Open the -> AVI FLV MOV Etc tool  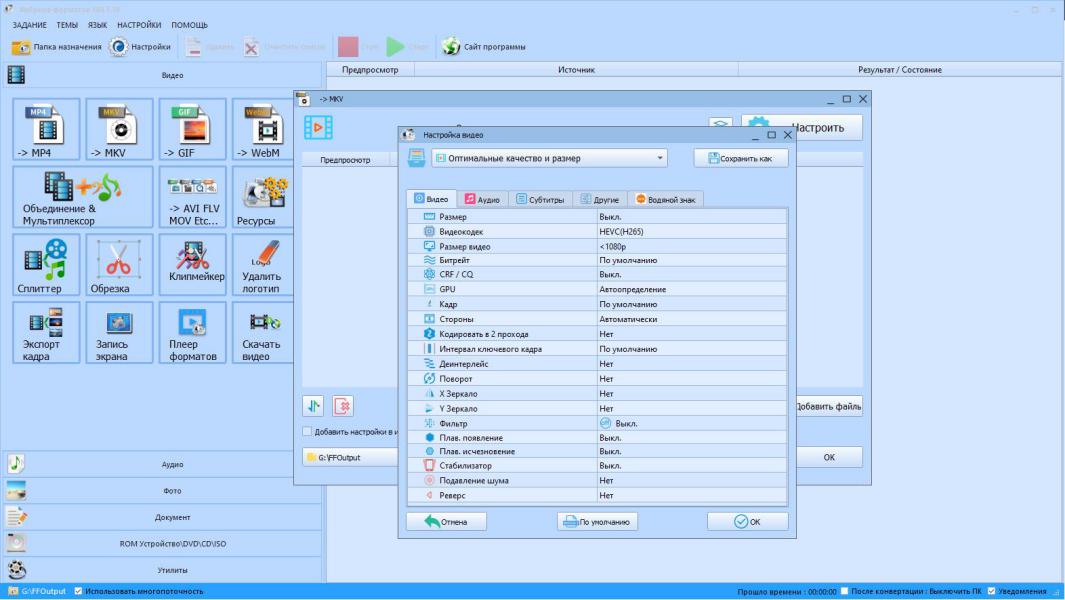[193, 197]
